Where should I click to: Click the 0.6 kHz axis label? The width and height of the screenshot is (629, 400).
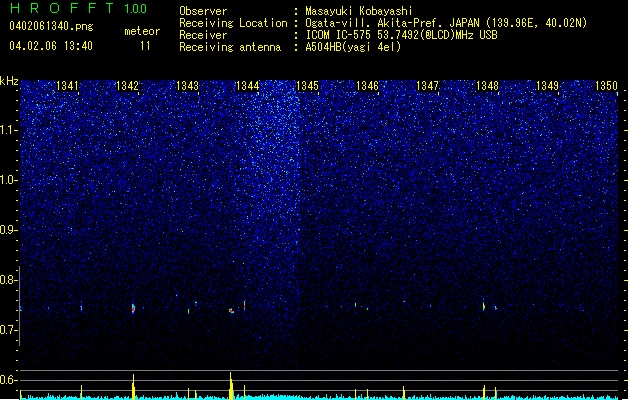click(x=8, y=380)
